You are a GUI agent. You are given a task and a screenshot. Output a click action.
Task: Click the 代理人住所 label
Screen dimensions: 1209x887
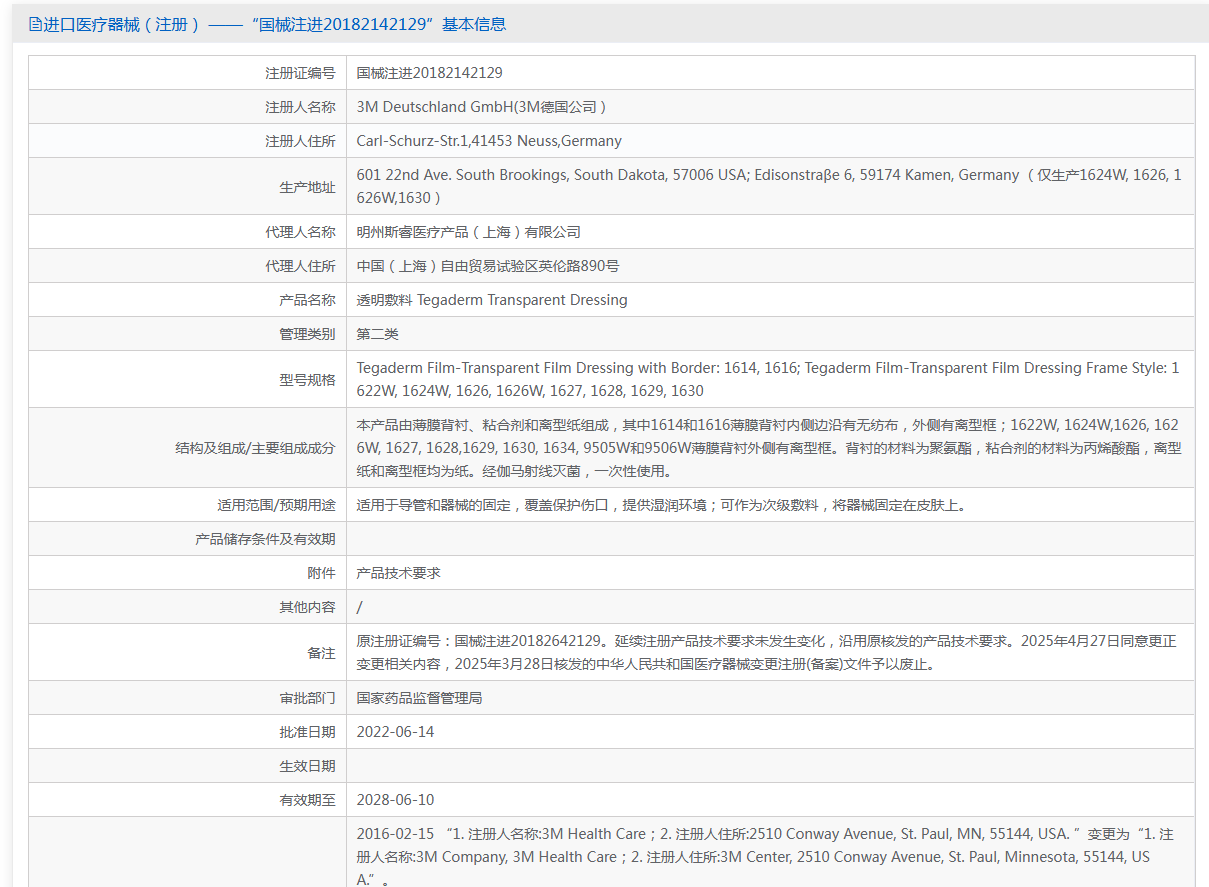(300, 266)
